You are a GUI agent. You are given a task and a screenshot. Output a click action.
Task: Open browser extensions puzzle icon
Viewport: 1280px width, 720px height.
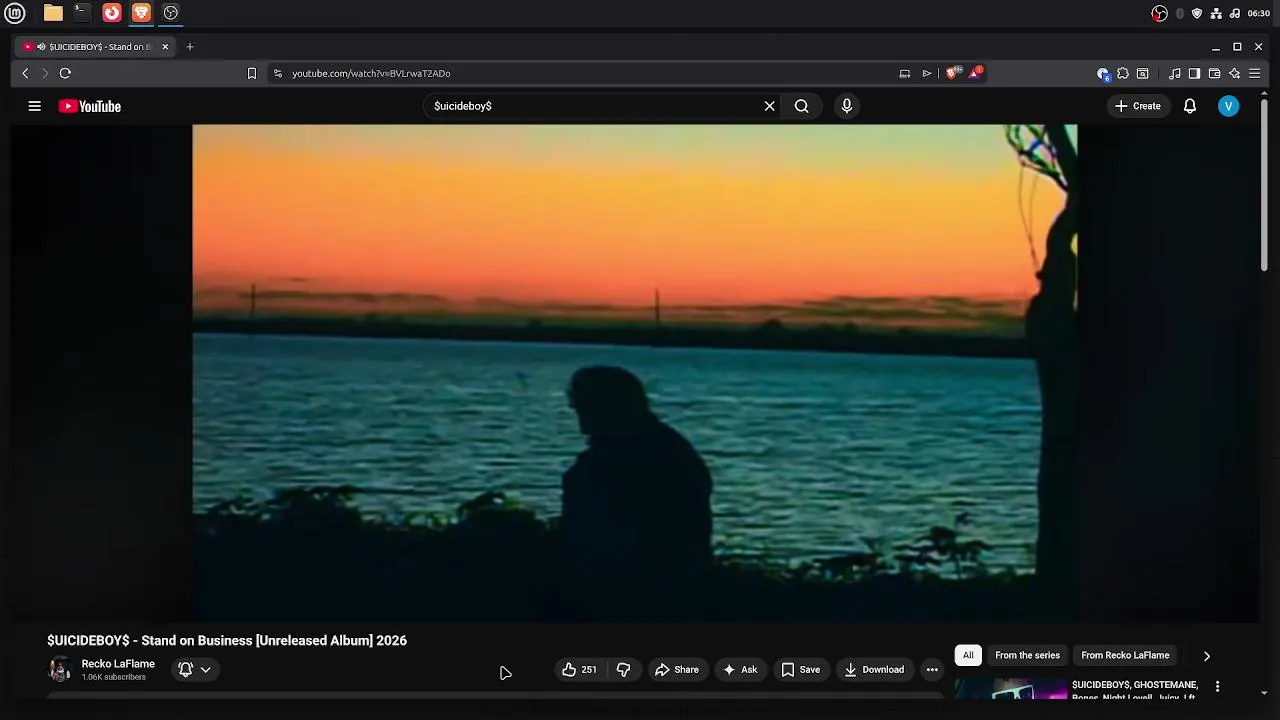1123,73
